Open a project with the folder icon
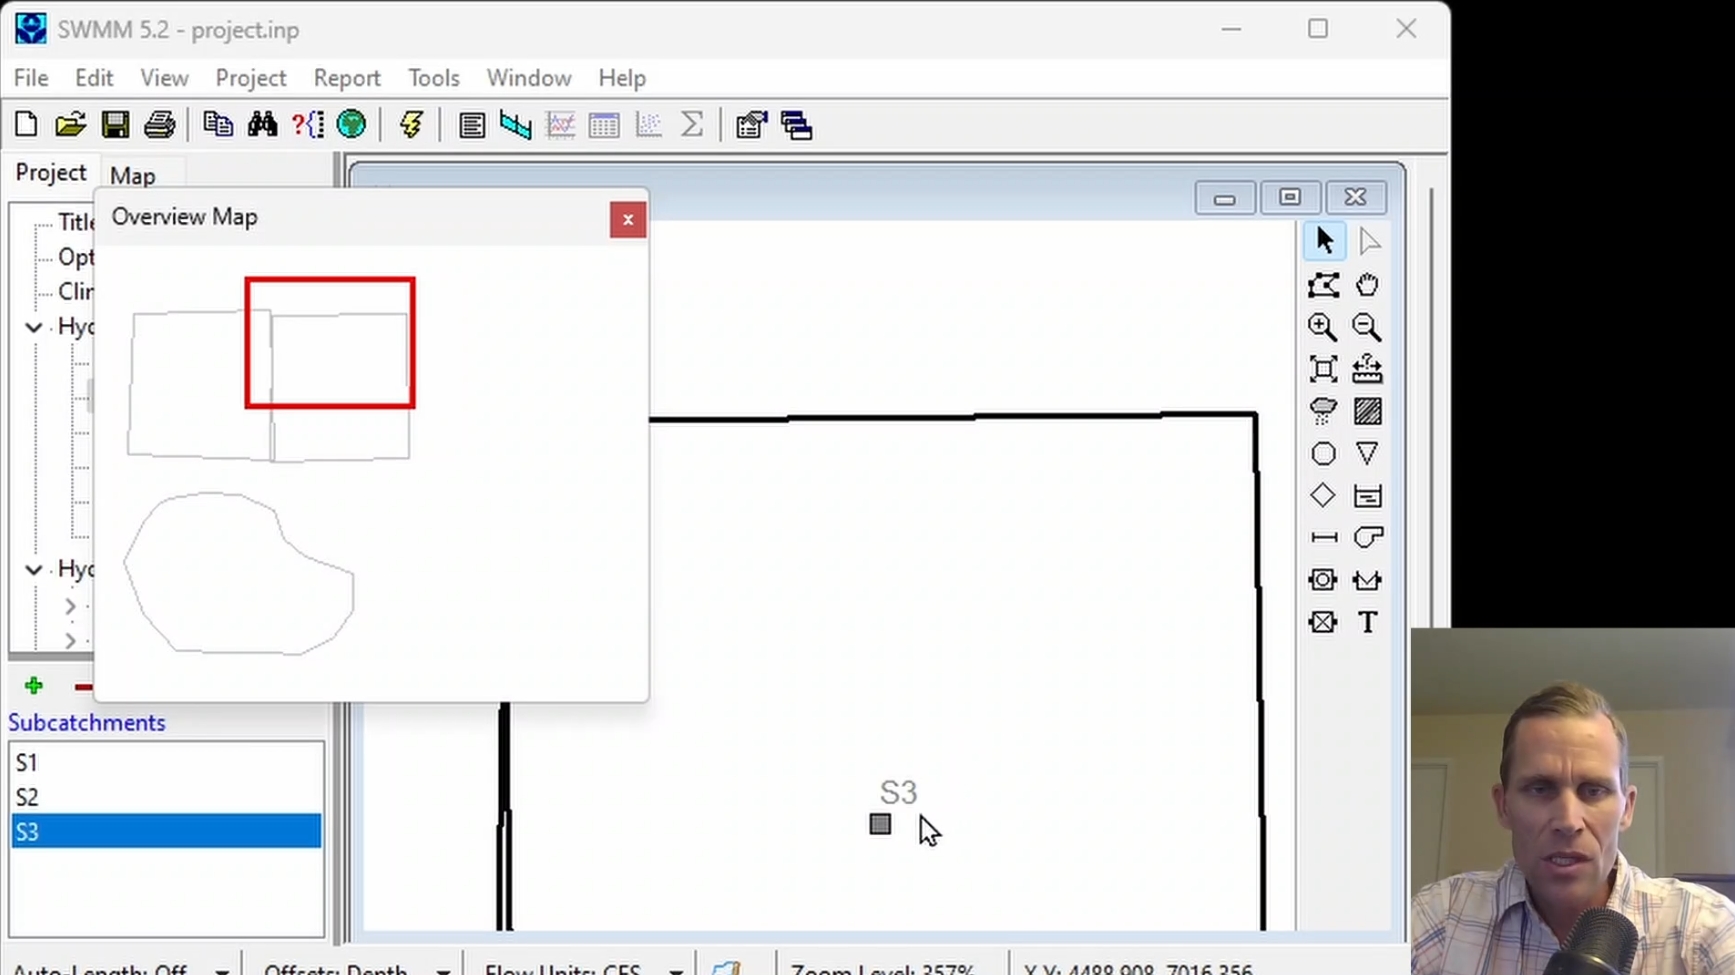Image resolution: width=1735 pixels, height=975 pixels. 70,125
